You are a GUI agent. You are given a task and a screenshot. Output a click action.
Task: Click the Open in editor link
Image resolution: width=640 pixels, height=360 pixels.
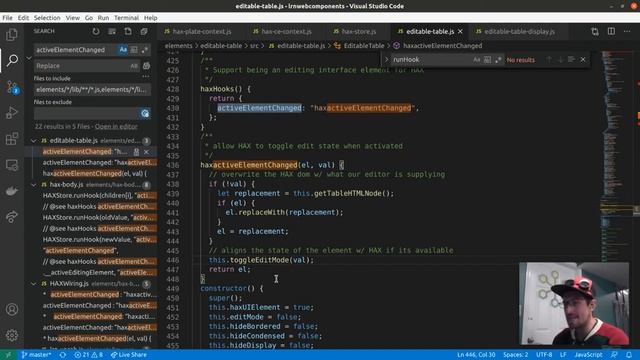tap(116, 127)
